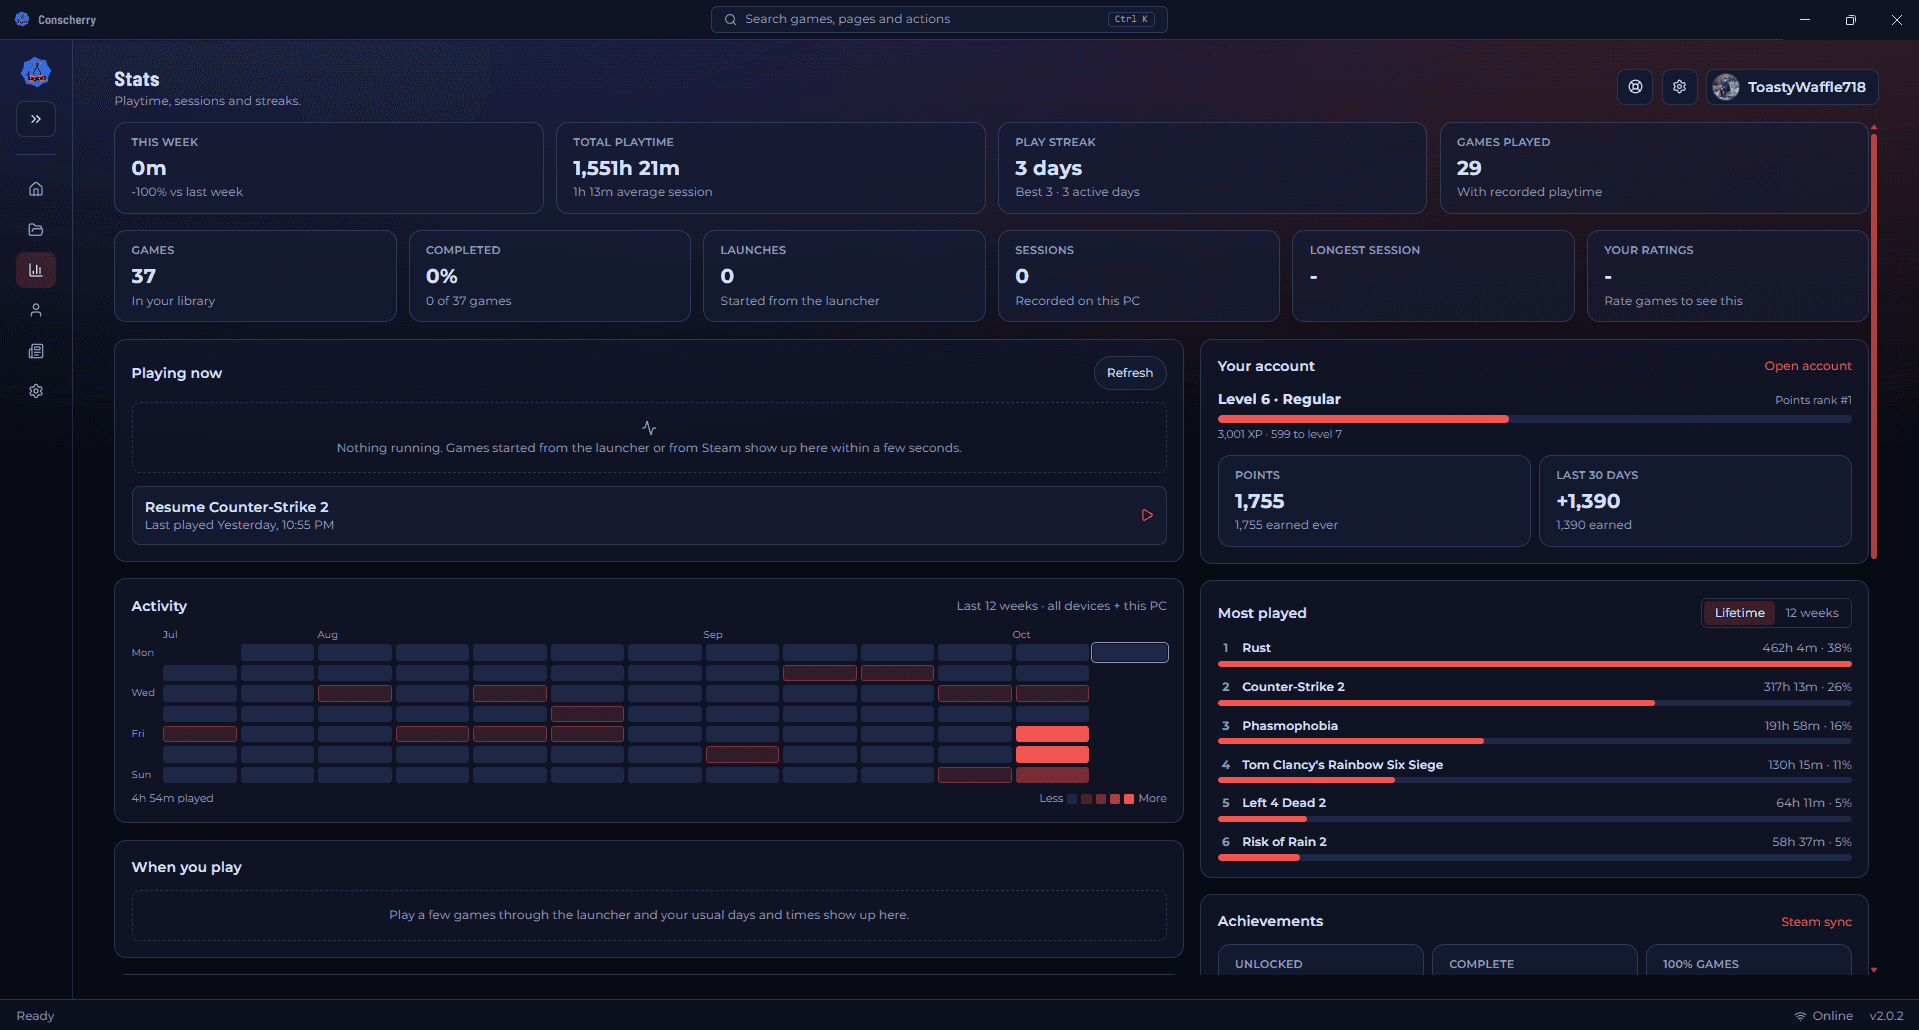
Task: Open the Profile person icon in sidebar
Action: pos(36,310)
